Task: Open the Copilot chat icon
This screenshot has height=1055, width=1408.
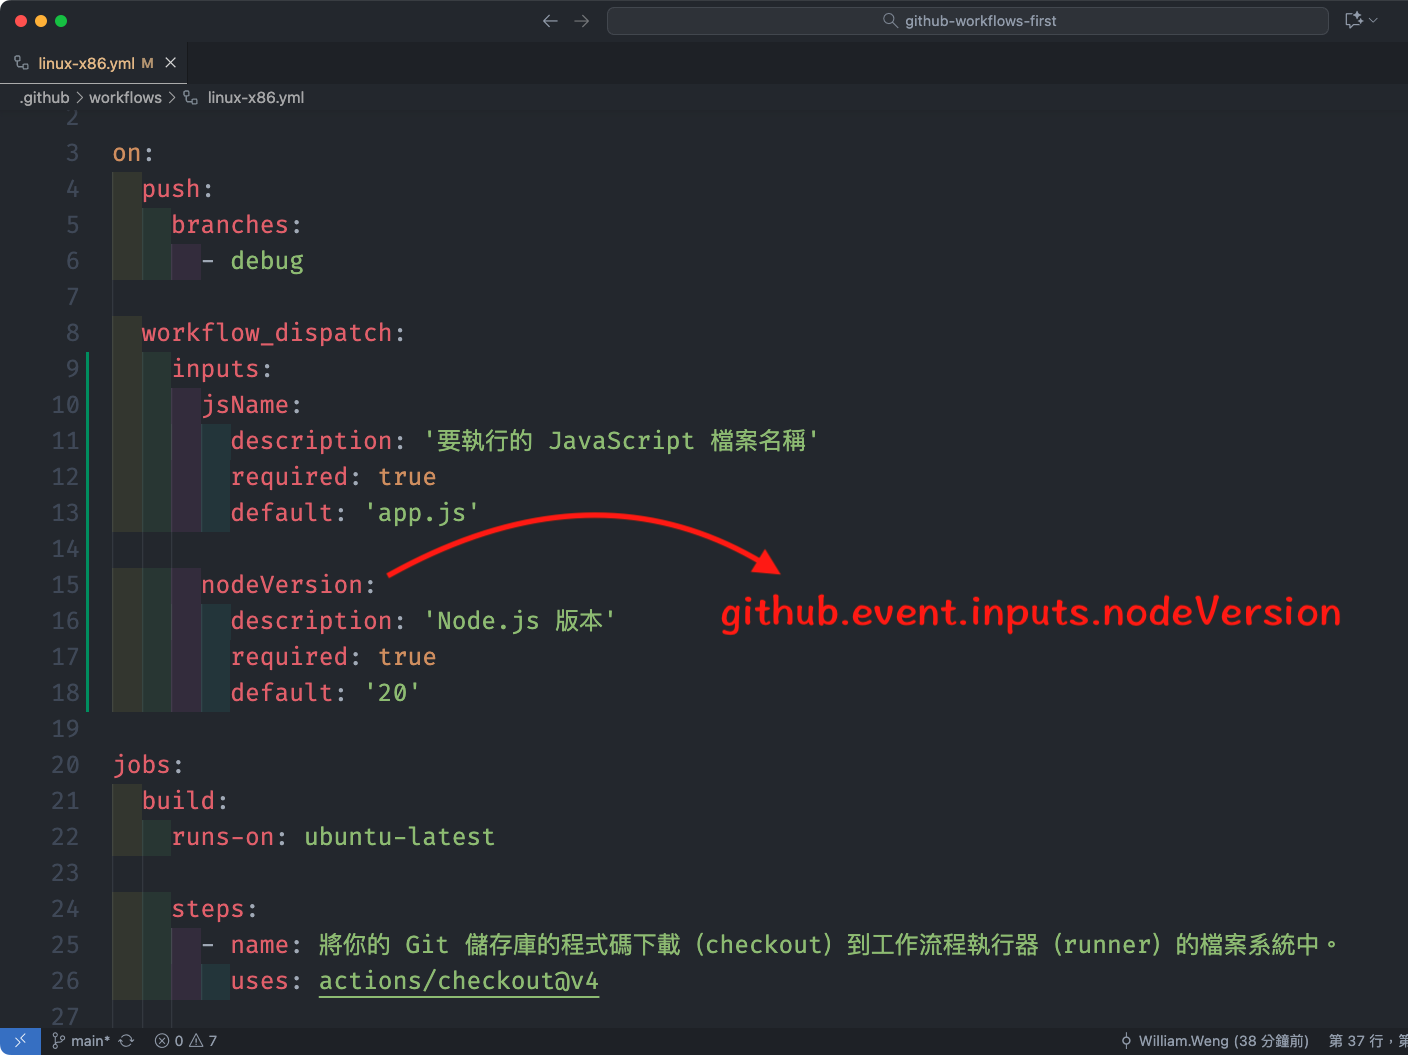Action: click(x=1354, y=20)
